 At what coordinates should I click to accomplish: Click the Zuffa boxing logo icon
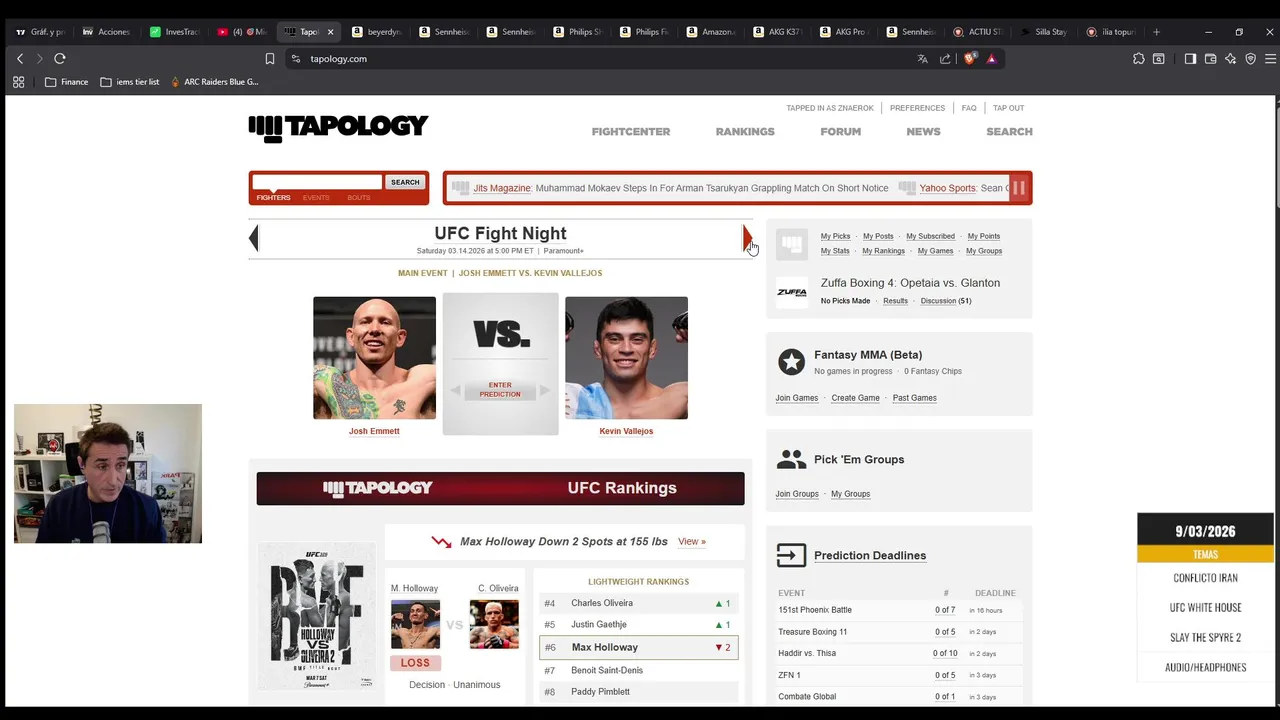tap(791, 292)
